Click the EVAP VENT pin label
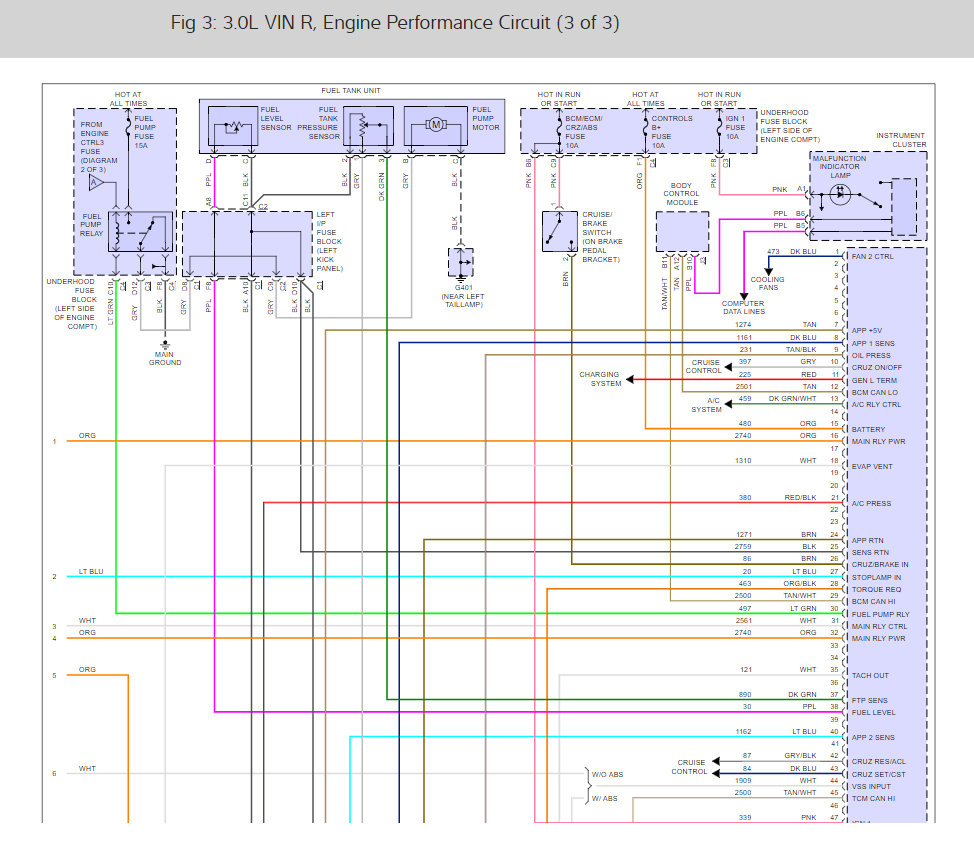 (x=872, y=466)
